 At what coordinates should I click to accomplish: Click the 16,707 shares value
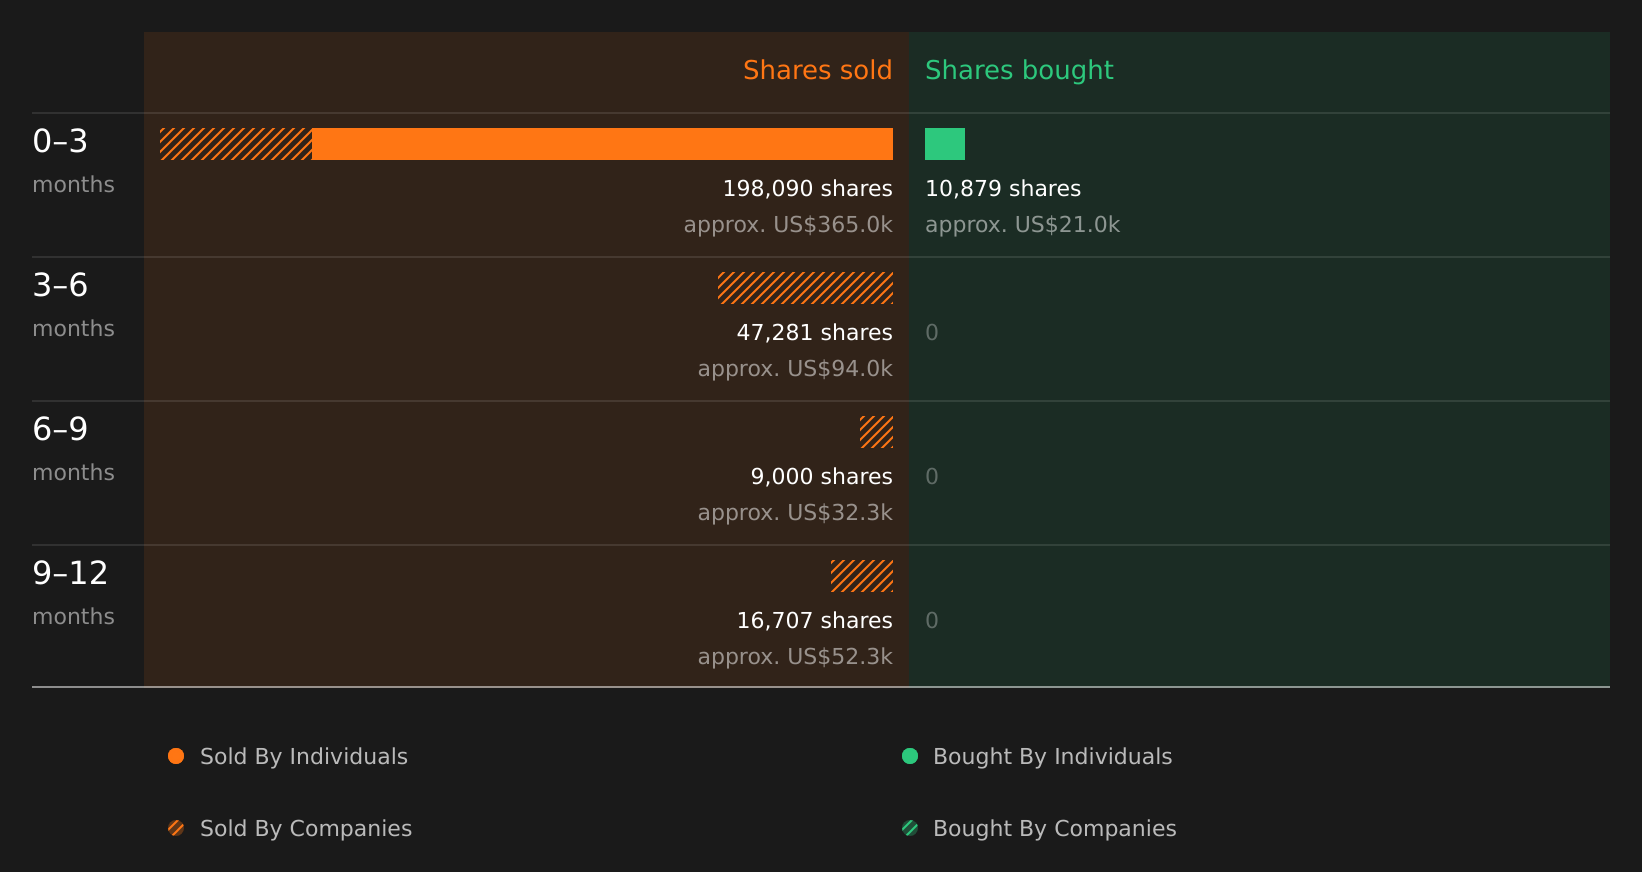[x=814, y=620]
